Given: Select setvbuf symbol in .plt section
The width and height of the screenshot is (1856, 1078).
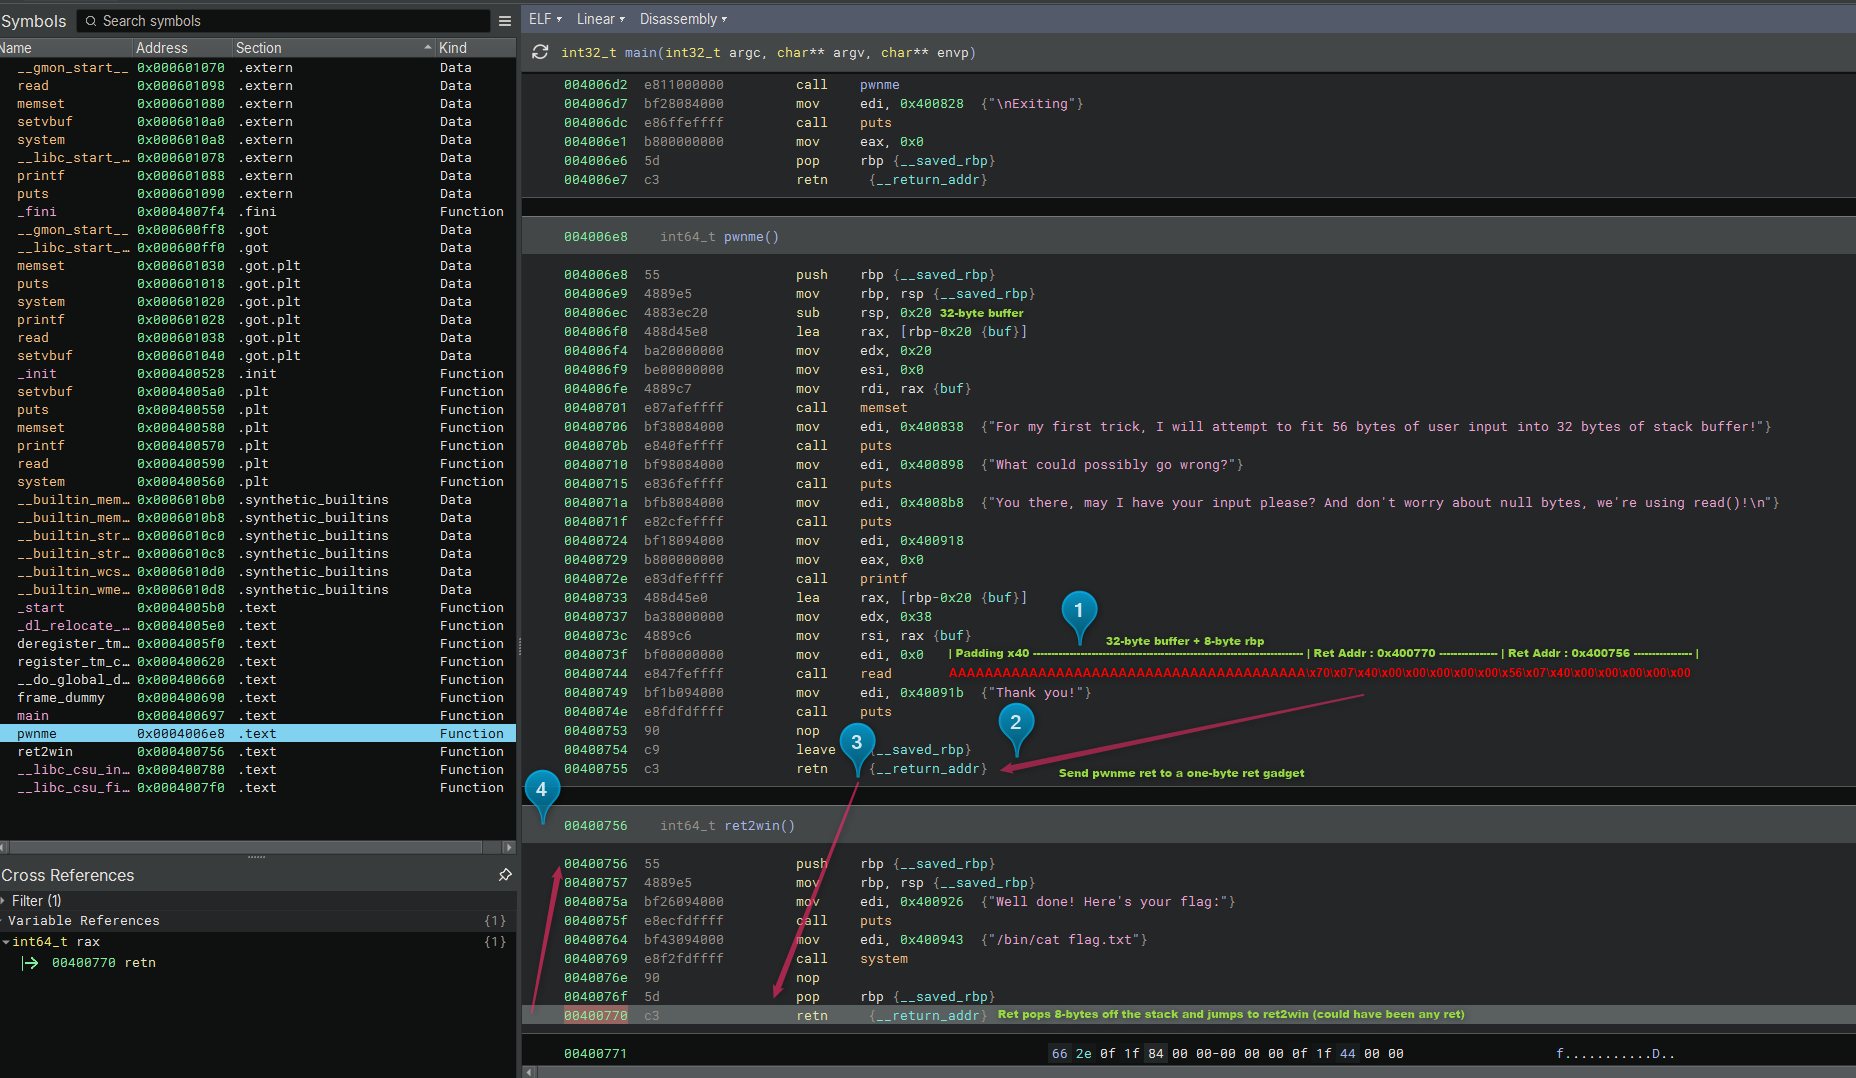Looking at the screenshot, I should [258, 392].
